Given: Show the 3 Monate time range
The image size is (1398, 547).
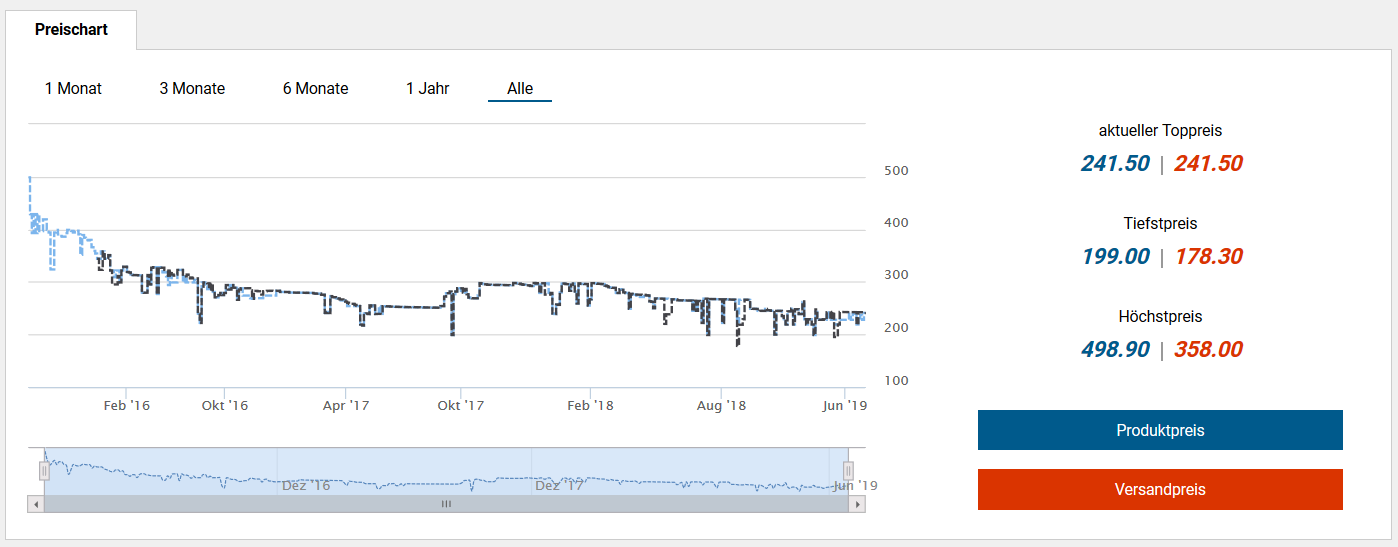Looking at the screenshot, I should (192, 89).
